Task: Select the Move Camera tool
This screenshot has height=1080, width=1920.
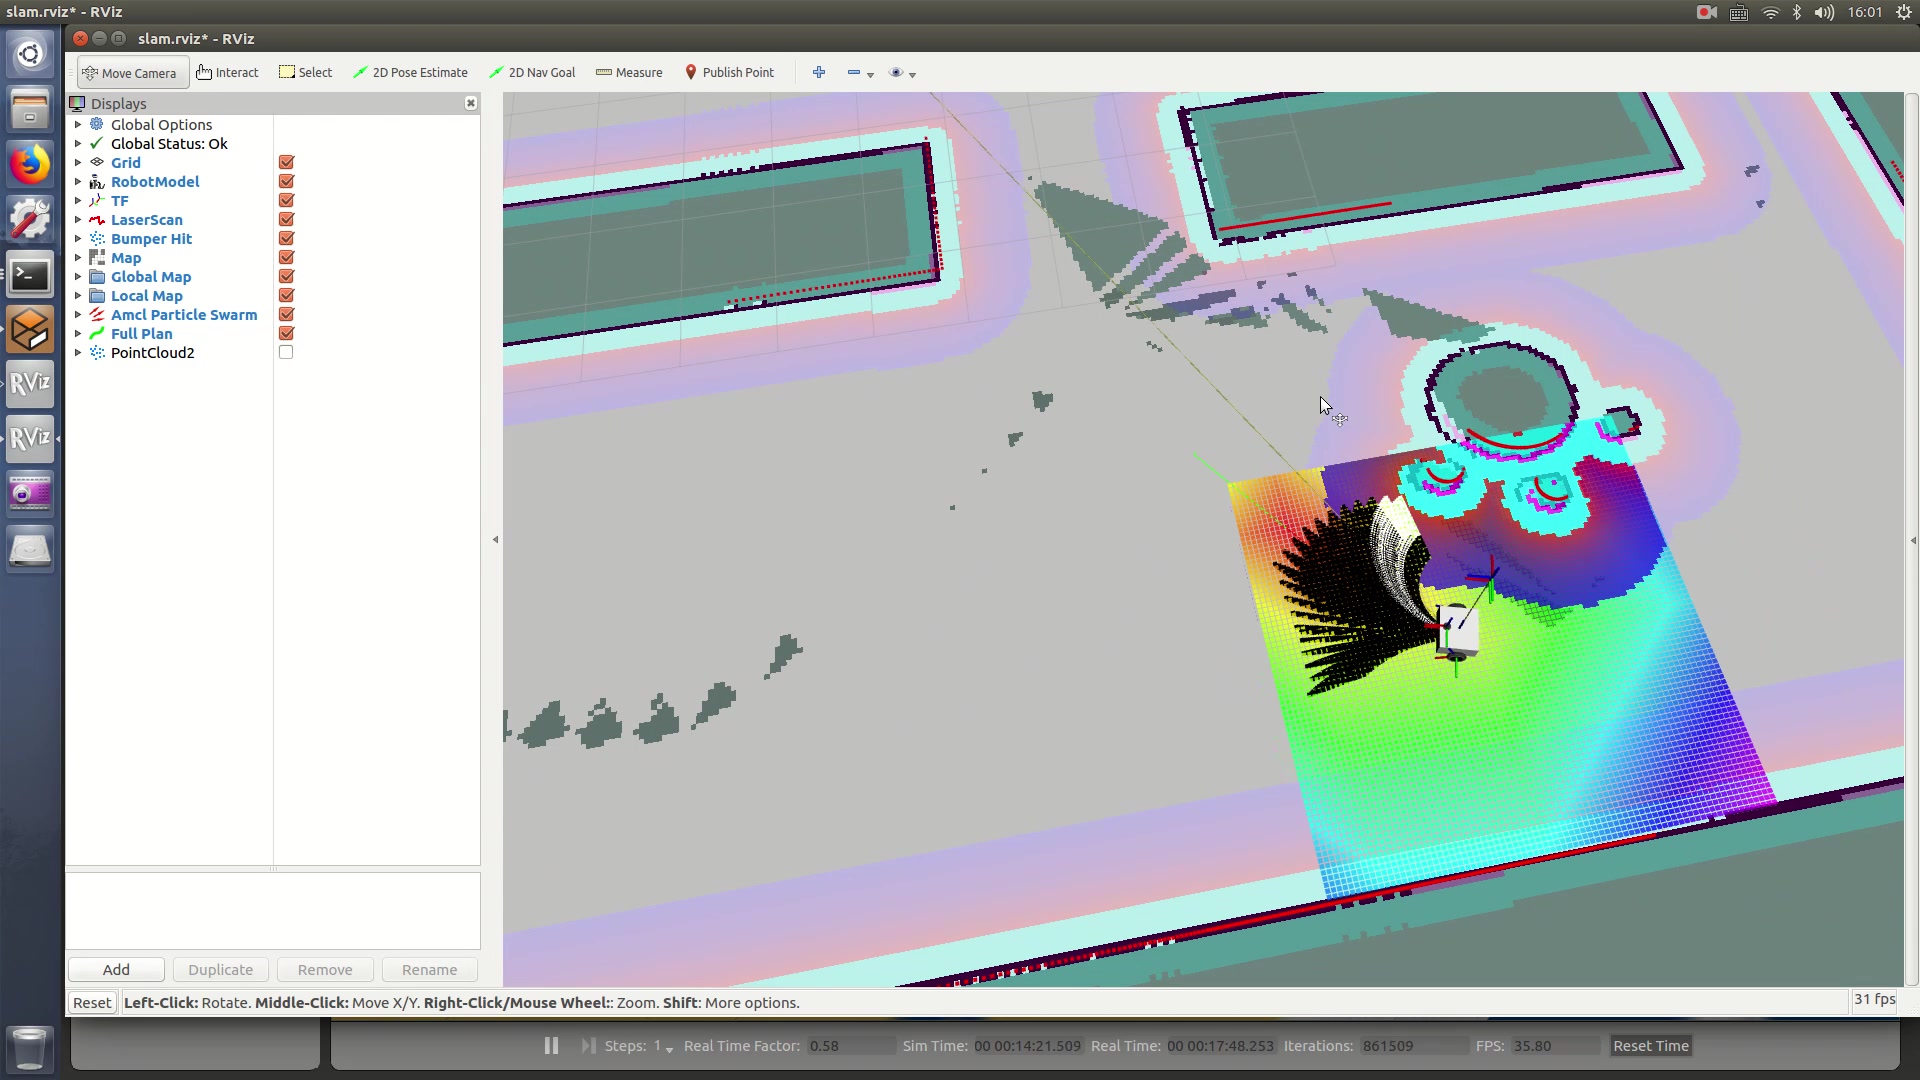Action: click(x=130, y=72)
